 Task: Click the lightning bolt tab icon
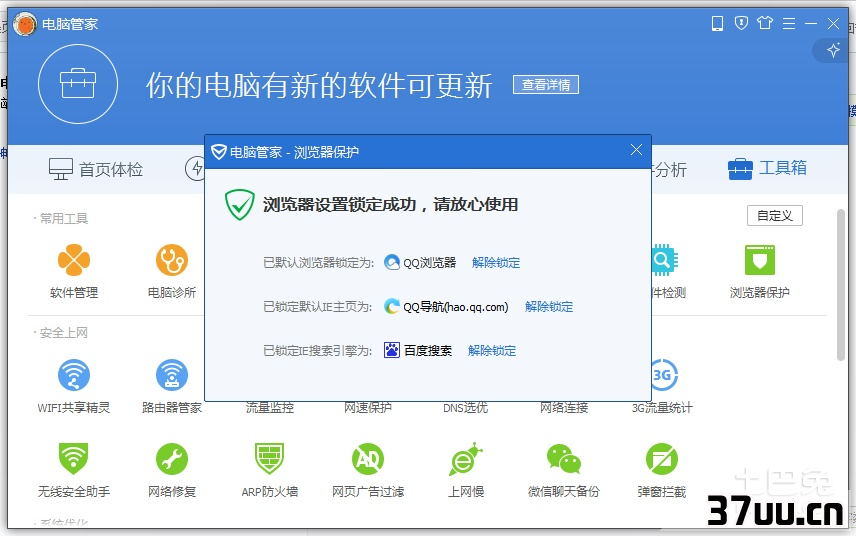[x=195, y=168]
